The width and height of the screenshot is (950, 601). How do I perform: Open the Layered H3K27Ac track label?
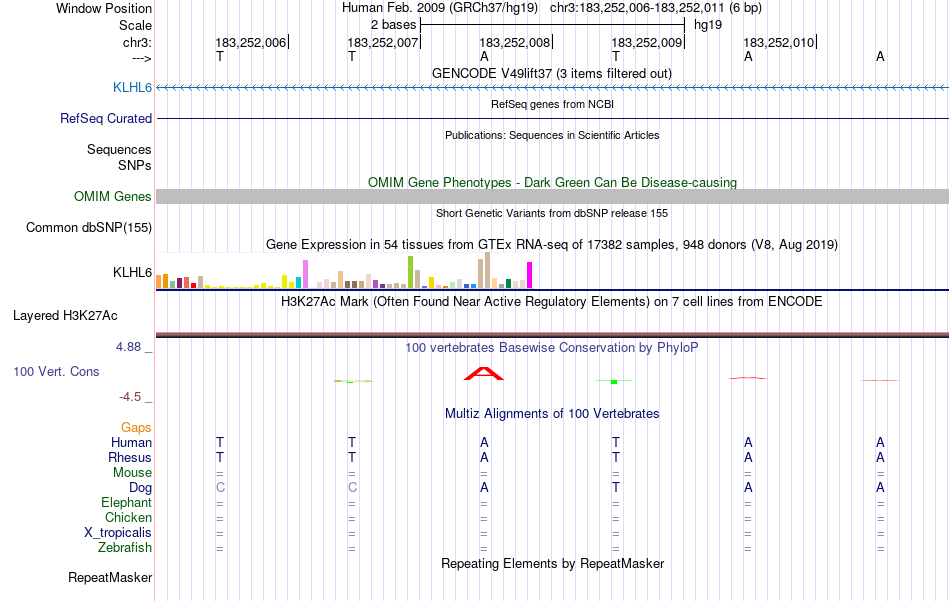tap(65, 315)
